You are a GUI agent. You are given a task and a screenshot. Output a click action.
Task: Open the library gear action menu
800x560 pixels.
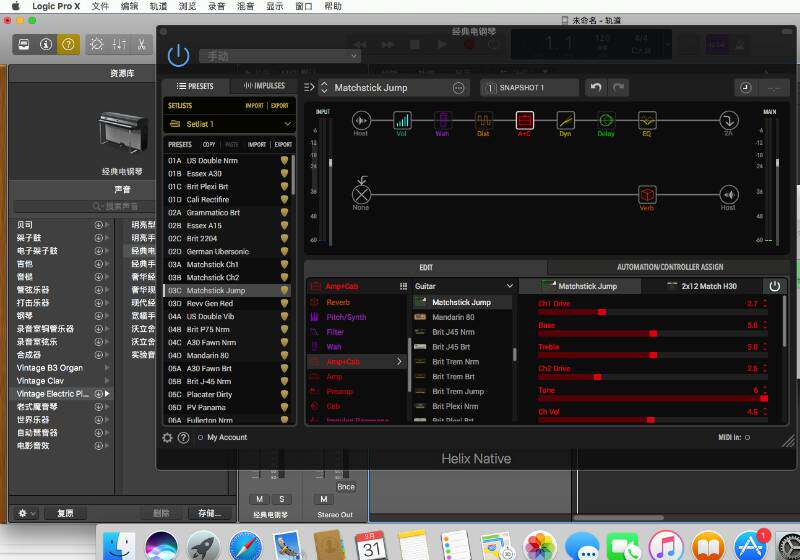click(26, 514)
